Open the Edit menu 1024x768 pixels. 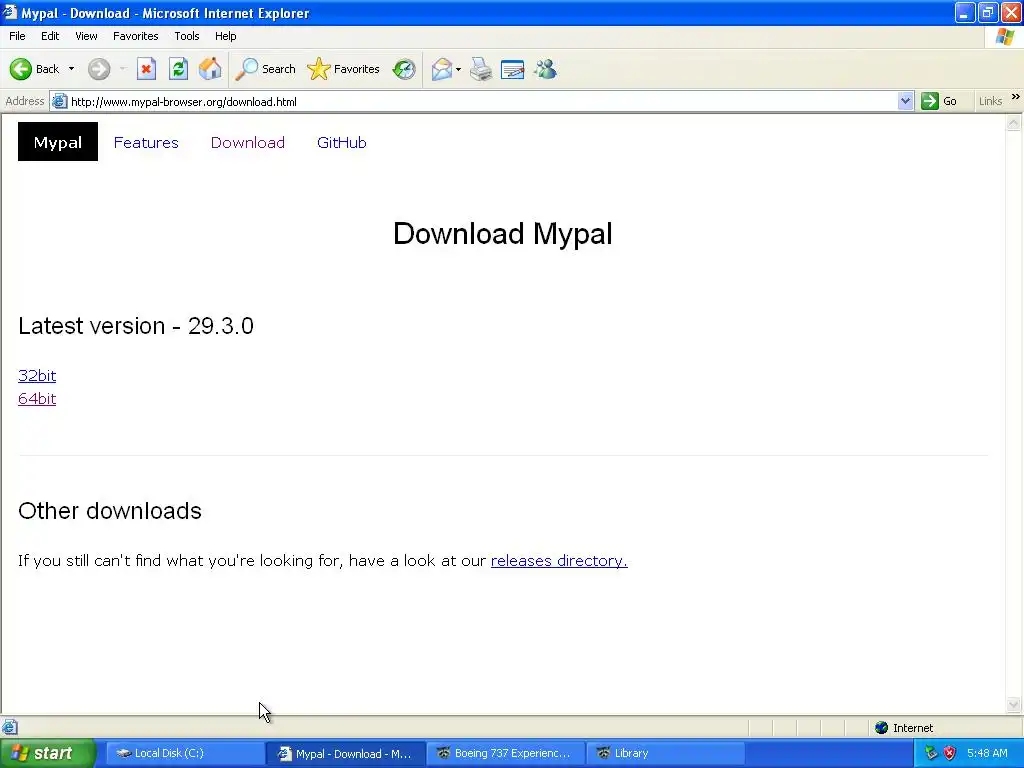(50, 36)
